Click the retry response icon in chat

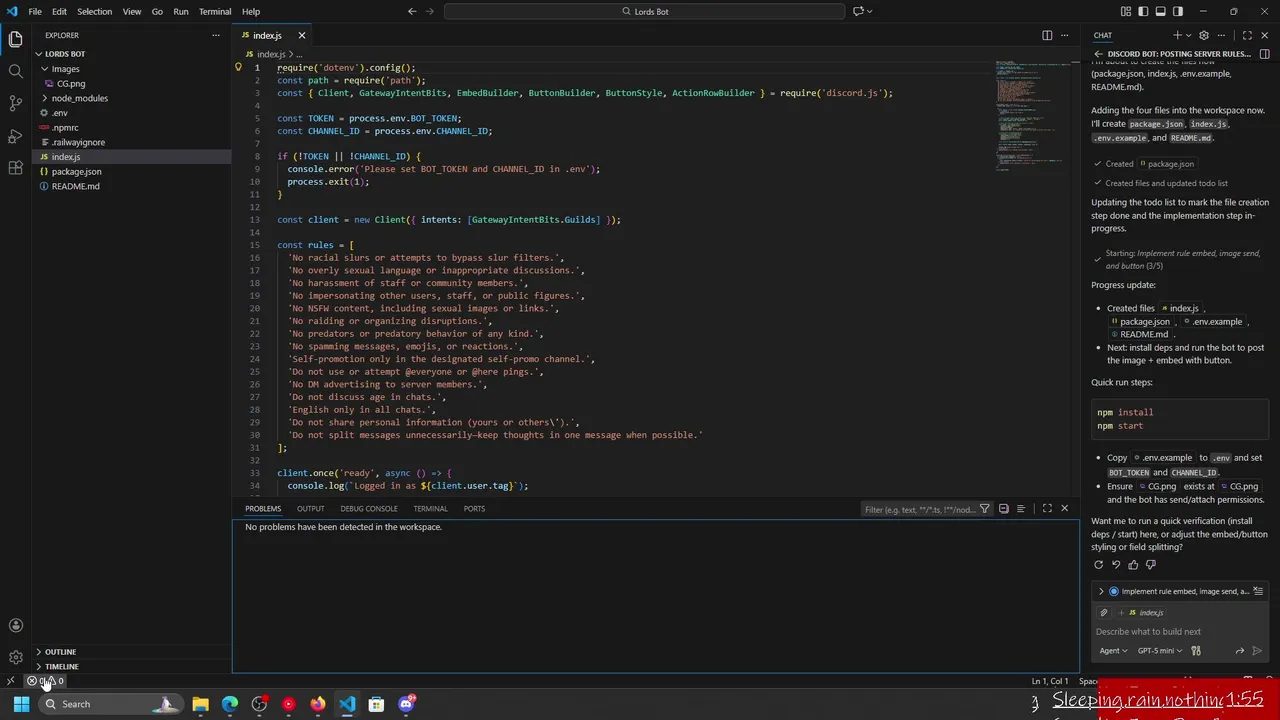coord(1098,565)
